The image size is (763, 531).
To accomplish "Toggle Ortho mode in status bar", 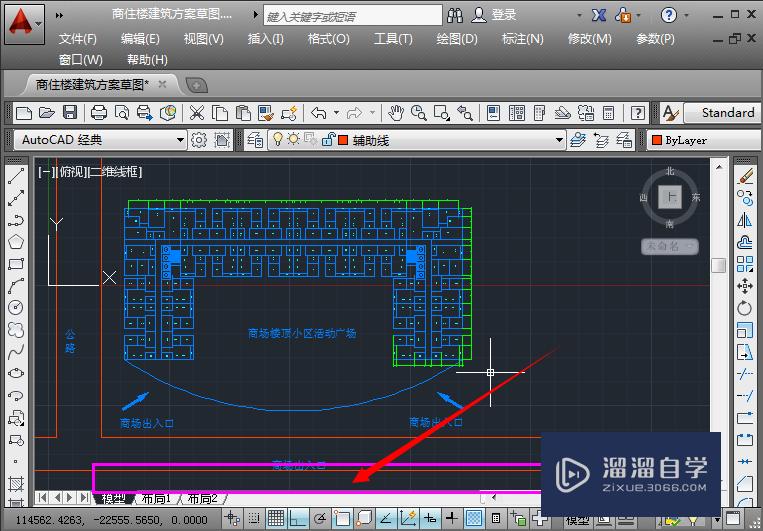I will 297,518.
